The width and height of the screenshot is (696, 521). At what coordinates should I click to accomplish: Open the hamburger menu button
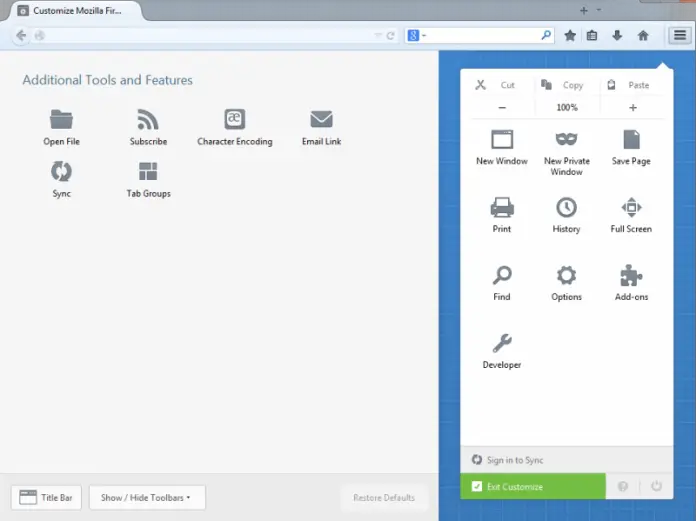tap(680, 35)
